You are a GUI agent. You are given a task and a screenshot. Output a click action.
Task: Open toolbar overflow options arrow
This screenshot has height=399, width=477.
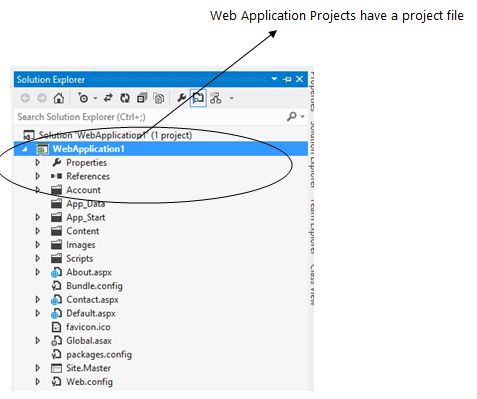[x=232, y=98]
